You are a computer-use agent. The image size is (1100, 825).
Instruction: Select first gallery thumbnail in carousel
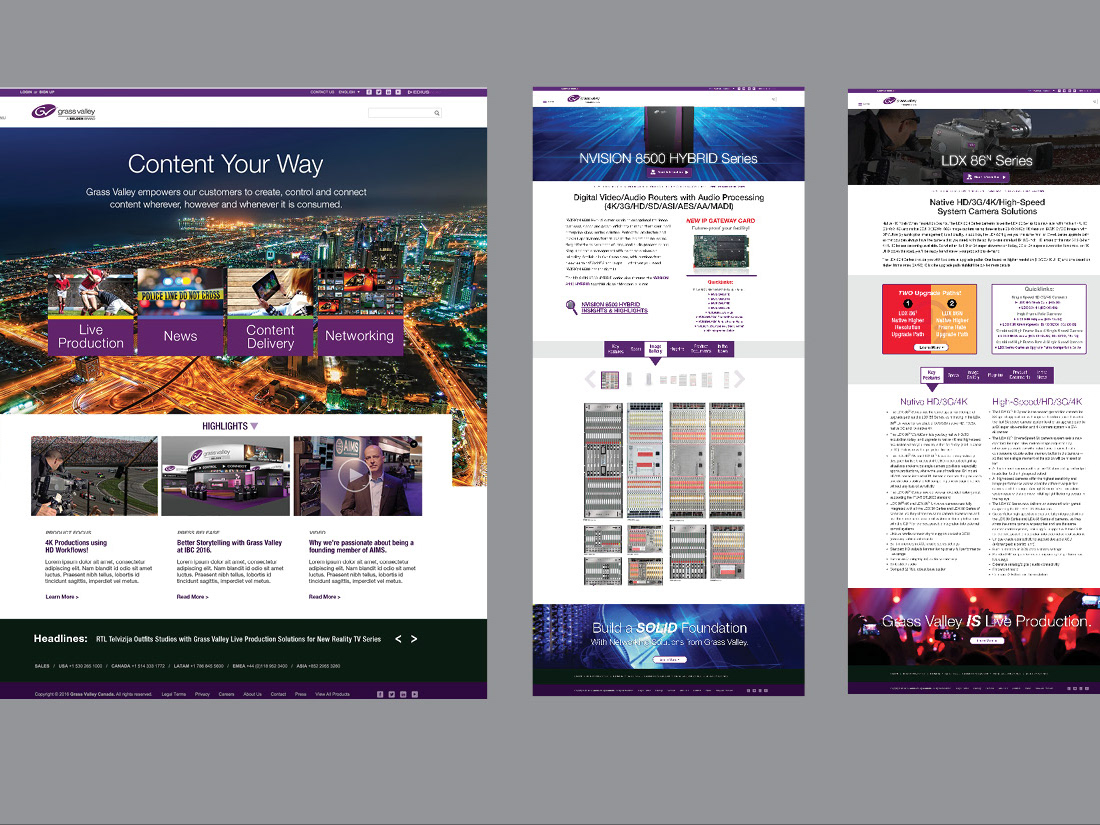[610, 380]
